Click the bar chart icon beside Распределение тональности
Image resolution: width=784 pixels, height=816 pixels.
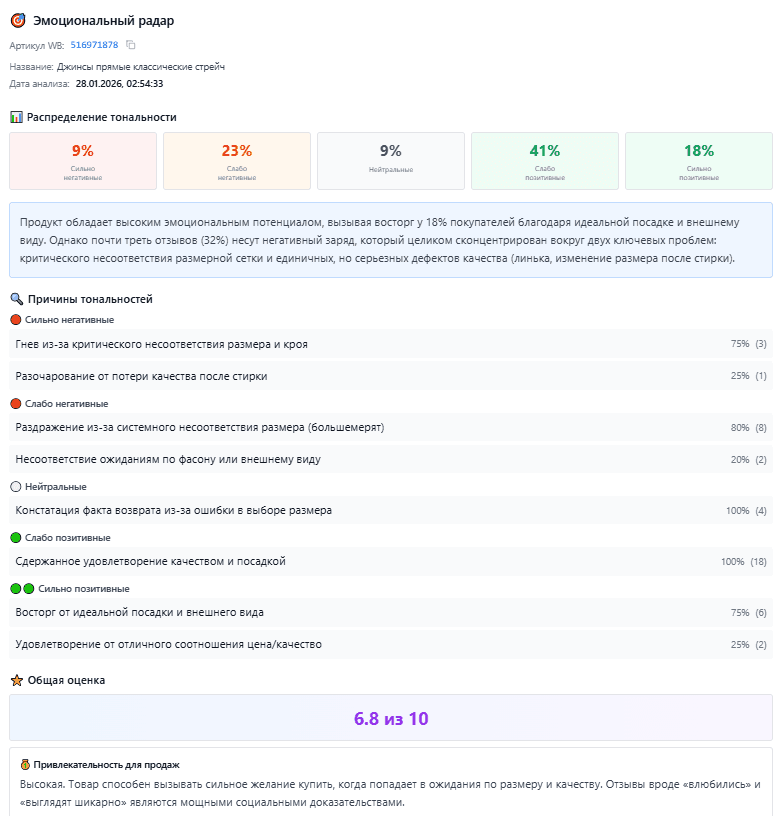(x=16, y=117)
